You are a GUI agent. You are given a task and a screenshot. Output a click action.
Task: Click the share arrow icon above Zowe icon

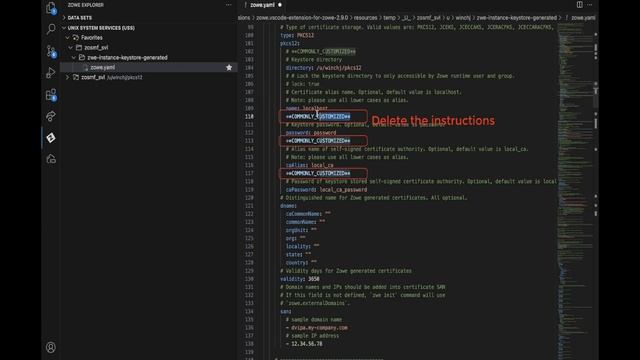click(x=51, y=116)
